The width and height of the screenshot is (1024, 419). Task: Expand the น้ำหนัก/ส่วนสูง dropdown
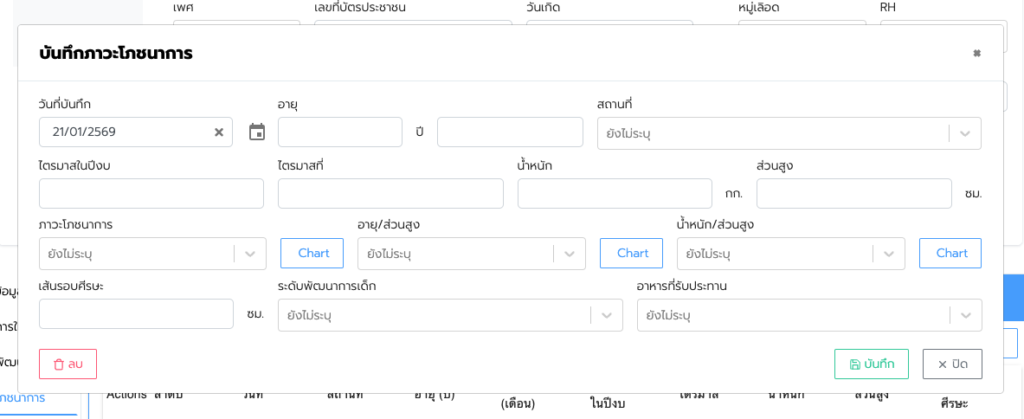(790, 254)
